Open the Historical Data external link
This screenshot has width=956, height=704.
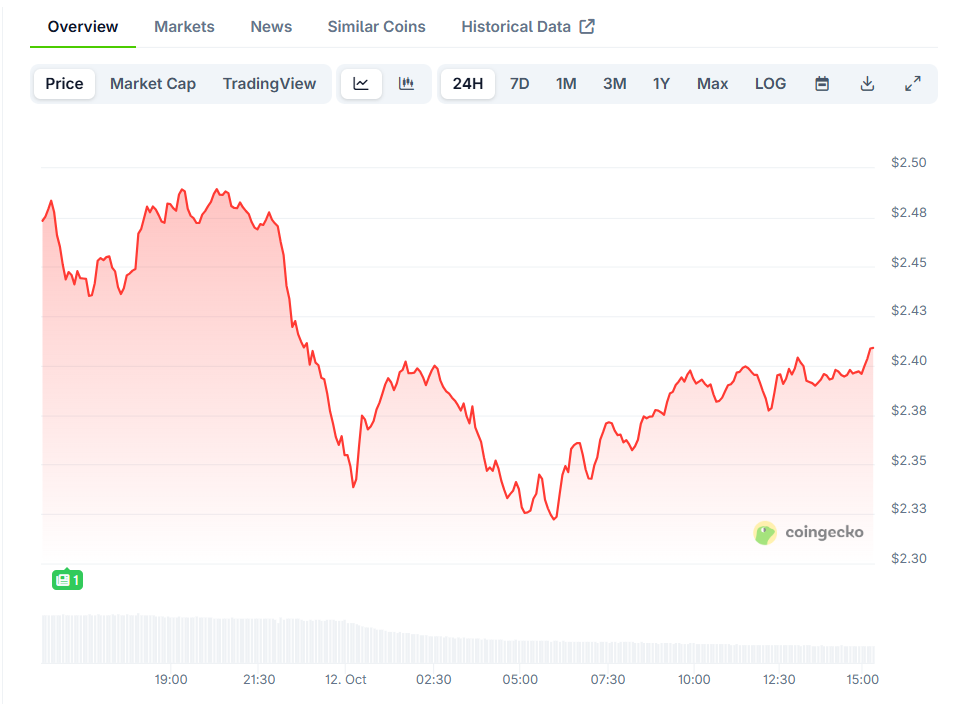tap(527, 27)
